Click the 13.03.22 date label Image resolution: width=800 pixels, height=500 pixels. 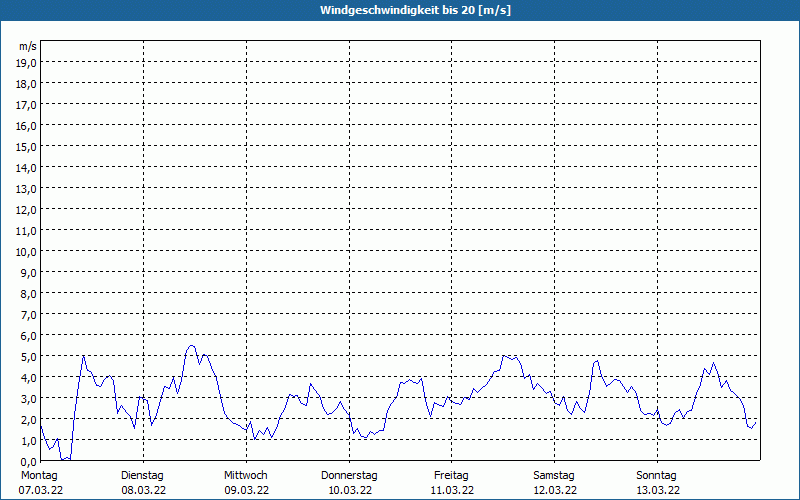coord(658,490)
